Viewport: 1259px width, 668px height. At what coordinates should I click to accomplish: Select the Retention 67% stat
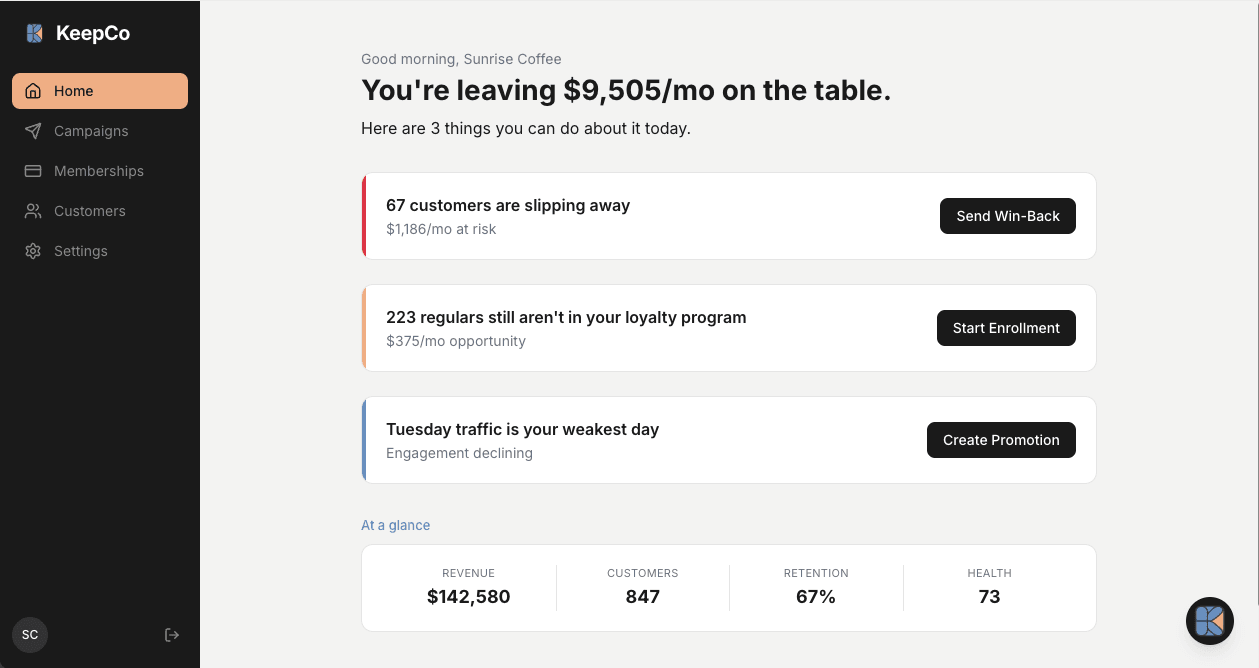click(816, 587)
